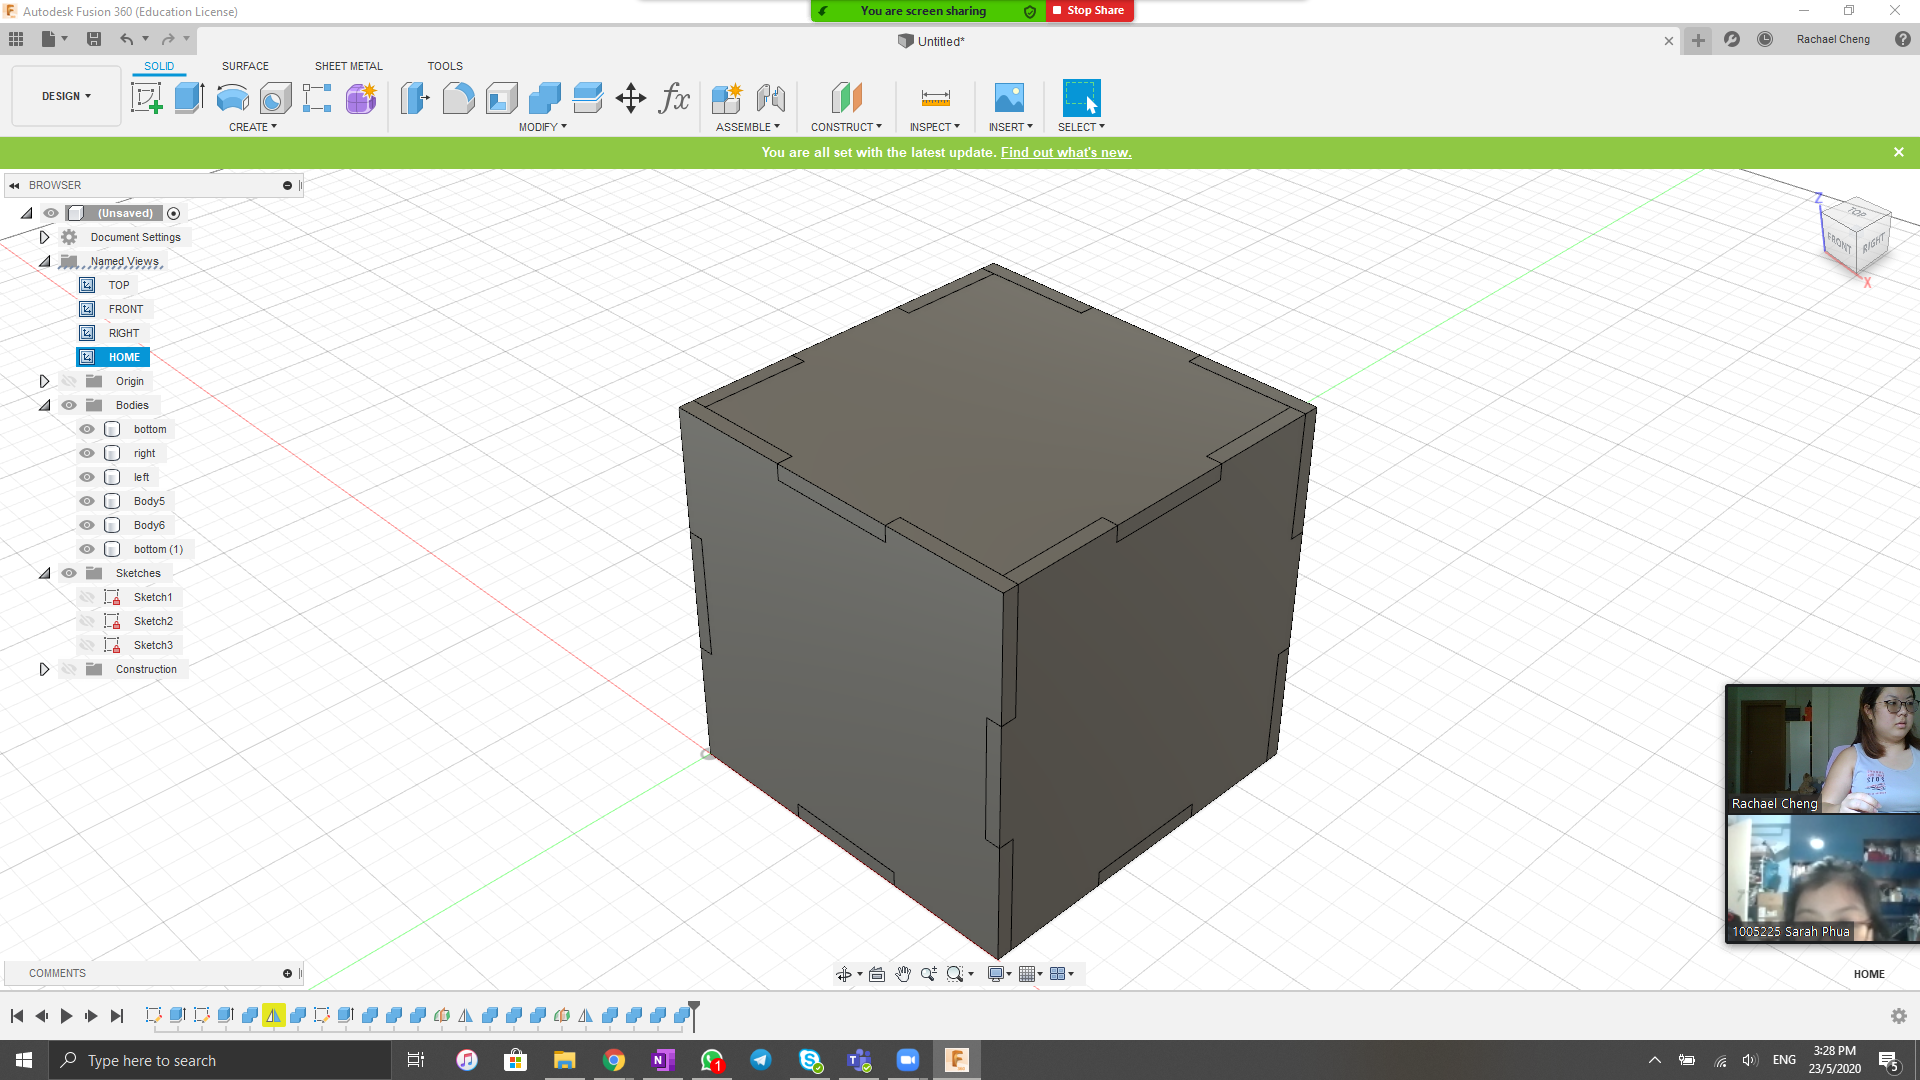Image resolution: width=1920 pixels, height=1080 pixels.
Task: Expand the Construction folder
Action: pyautogui.click(x=44, y=669)
